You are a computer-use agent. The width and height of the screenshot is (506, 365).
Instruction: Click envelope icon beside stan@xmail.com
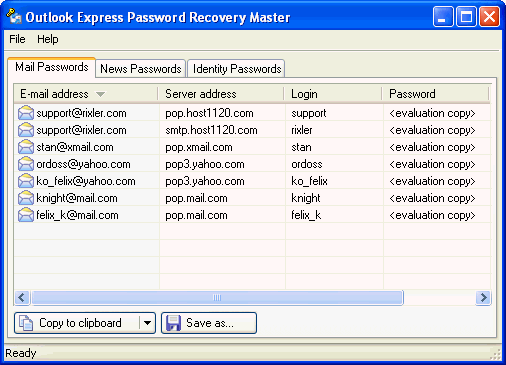click(26, 147)
